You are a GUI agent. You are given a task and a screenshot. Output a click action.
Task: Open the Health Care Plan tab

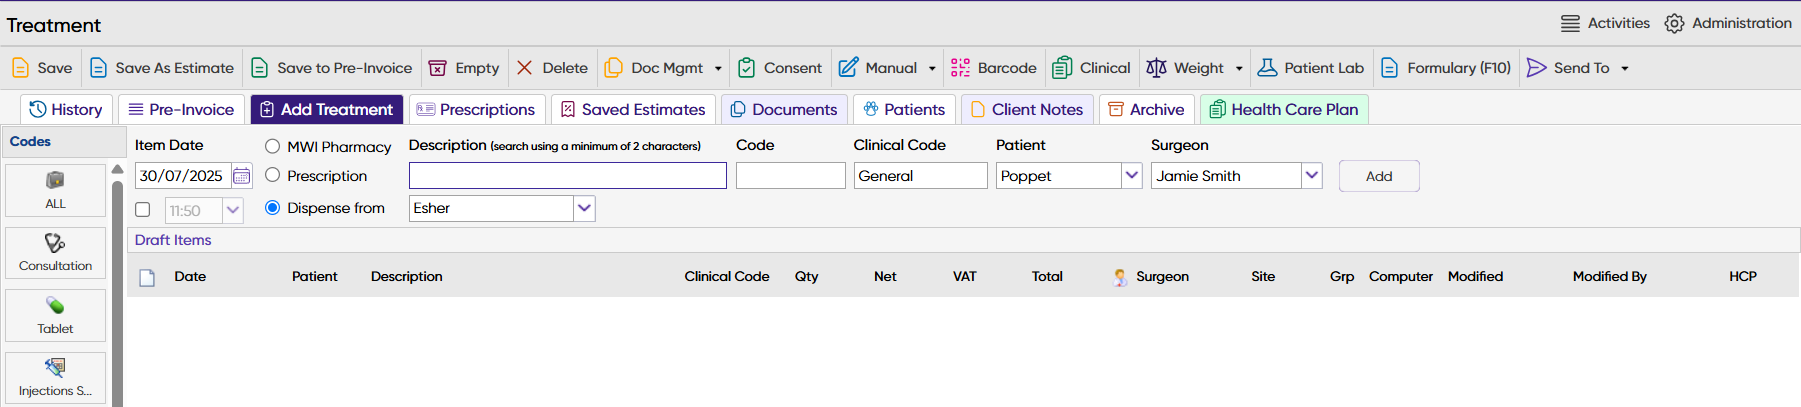click(1284, 110)
